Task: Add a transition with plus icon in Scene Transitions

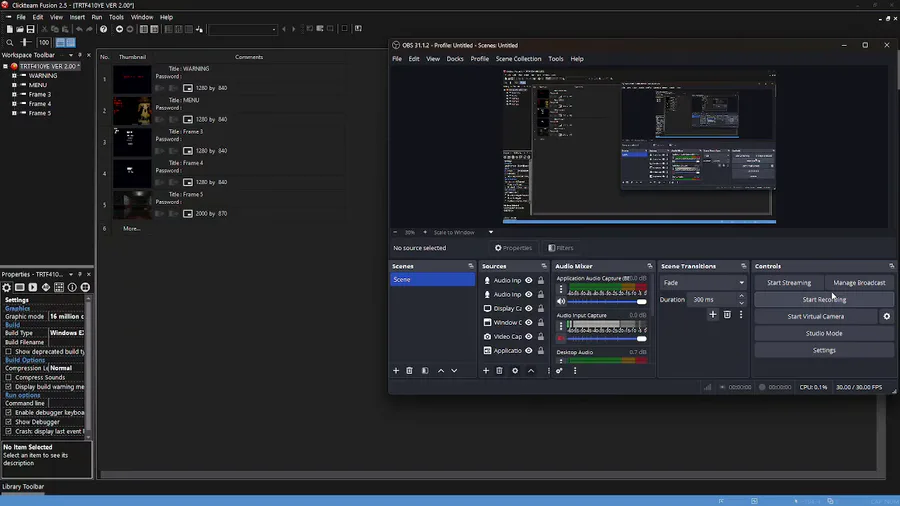Action: (x=712, y=314)
